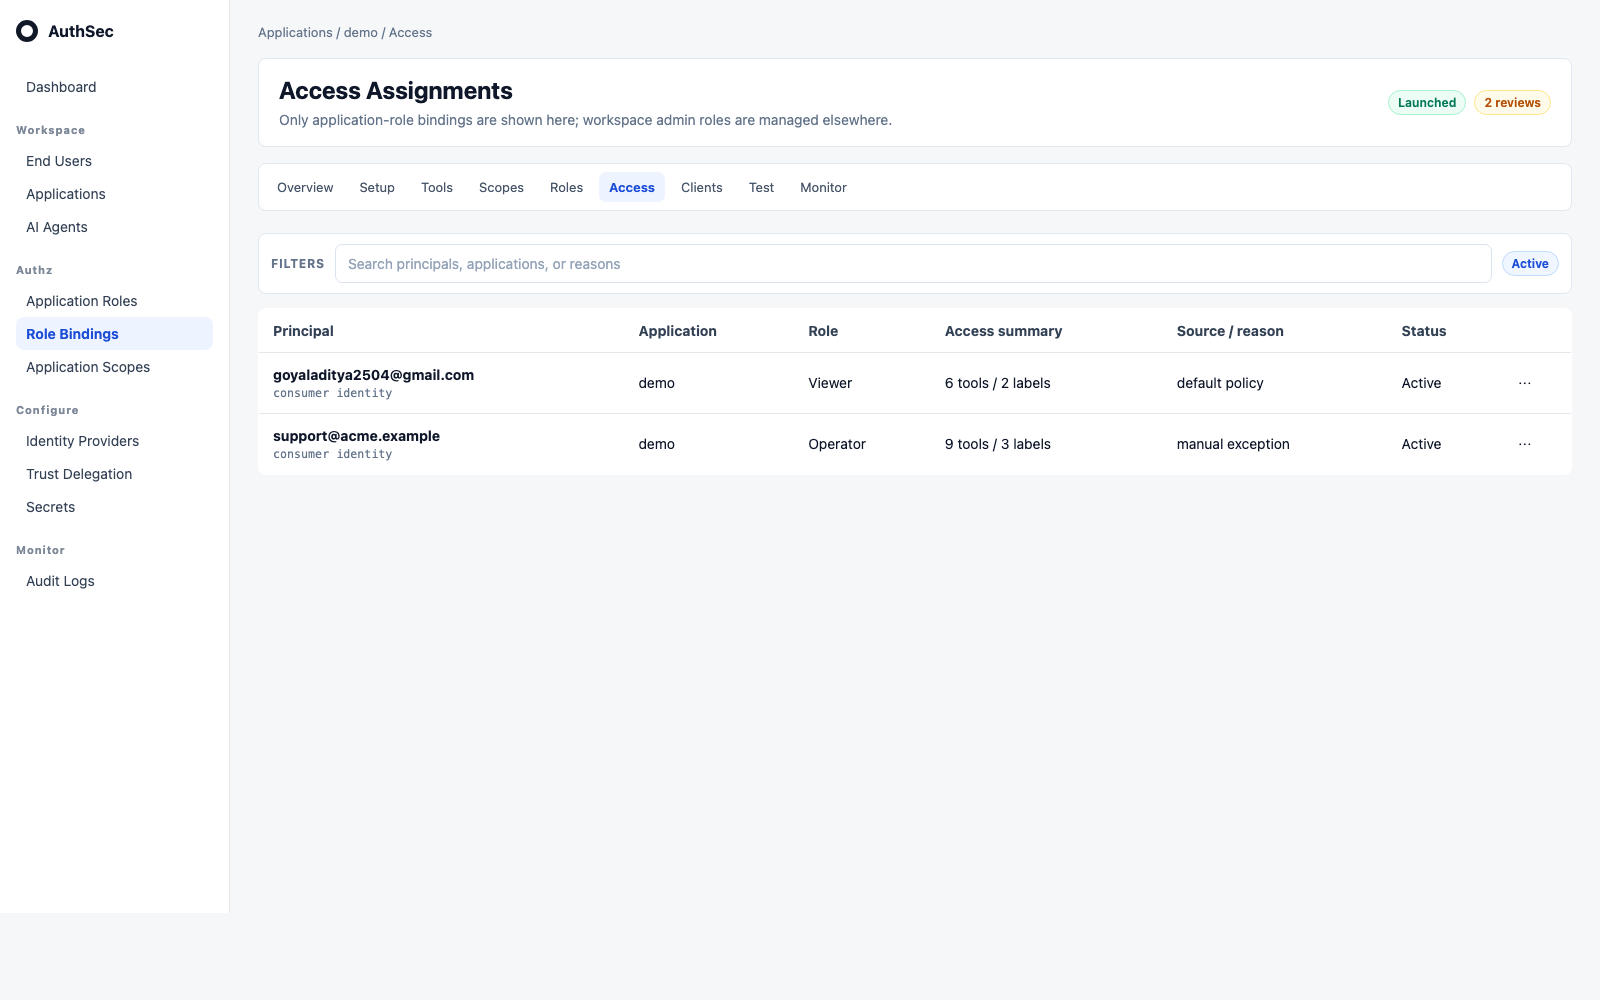Screen dimensions: 1600x1000
Task: Switch to the Clients tab
Action: (702, 187)
